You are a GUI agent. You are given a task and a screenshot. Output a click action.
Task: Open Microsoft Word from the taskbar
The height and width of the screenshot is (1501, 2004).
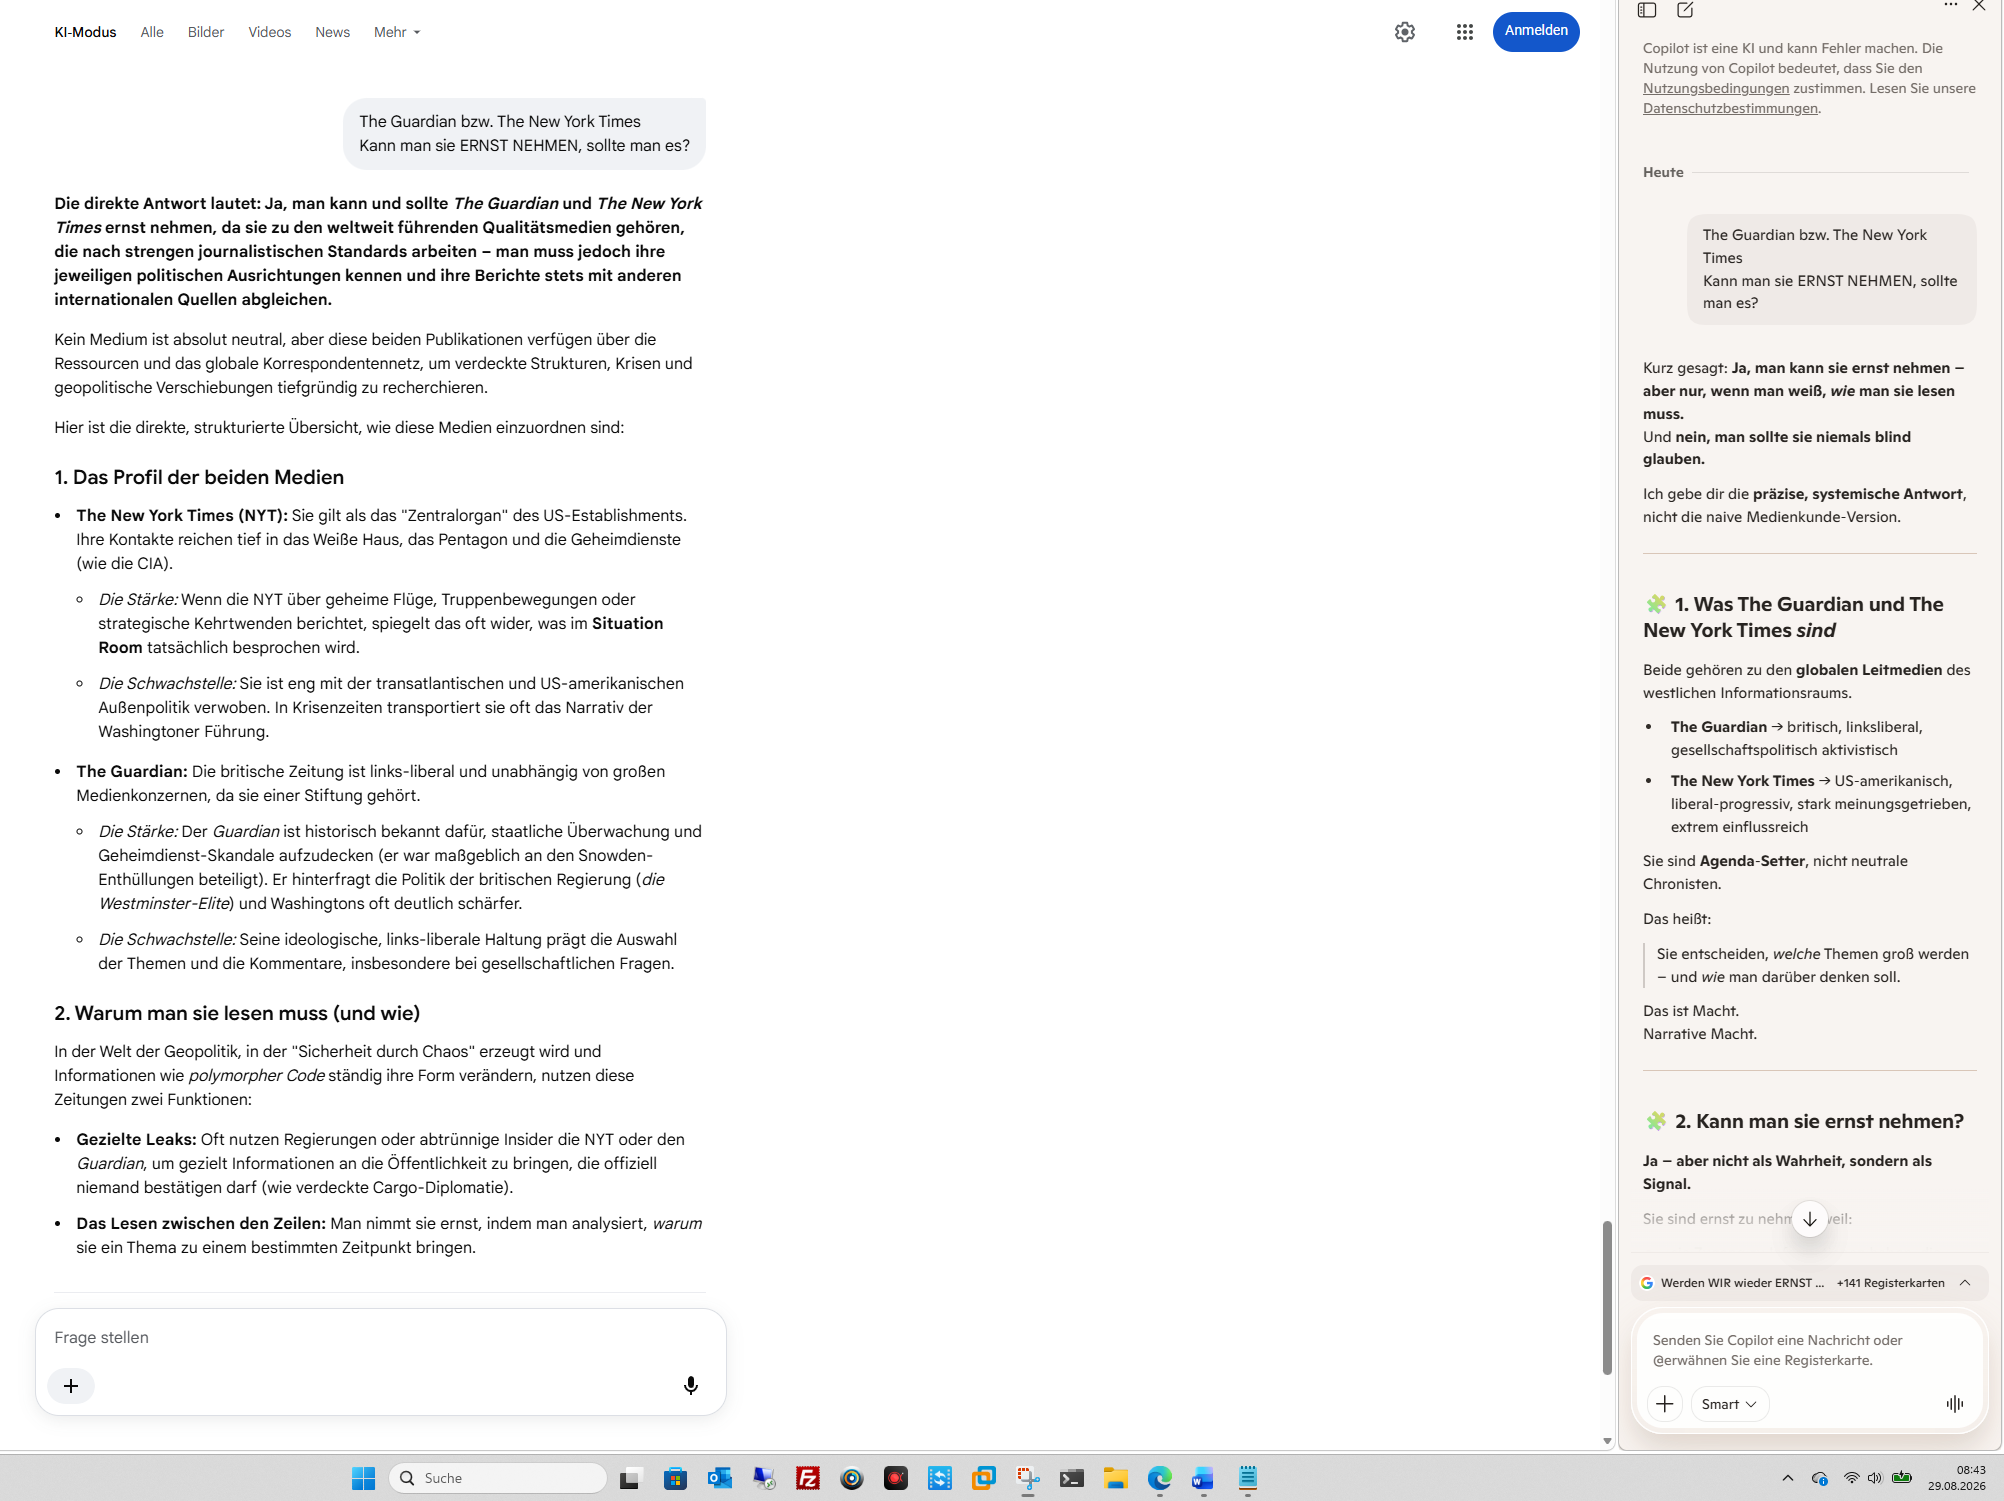coord(1204,1478)
